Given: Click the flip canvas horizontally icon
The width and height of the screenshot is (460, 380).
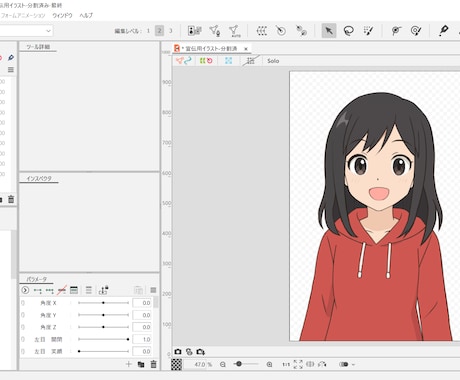Looking at the screenshot, I should coord(310,364).
